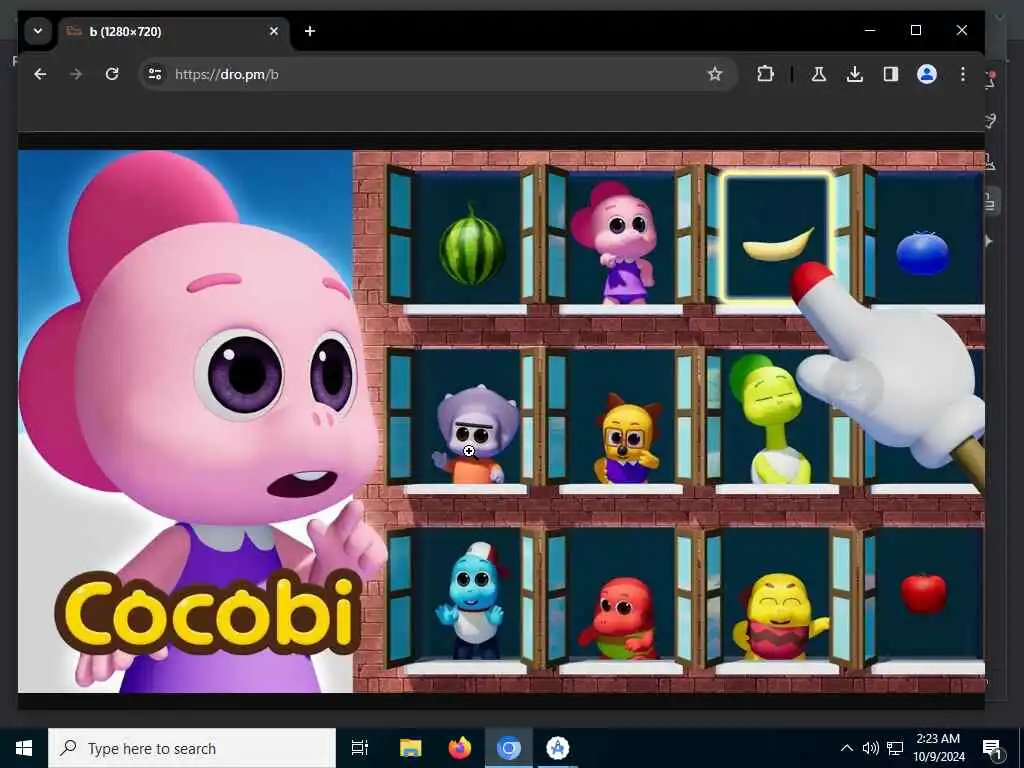Bookmark this page with the star icon
The width and height of the screenshot is (1024, 768).
pos(715,74)
